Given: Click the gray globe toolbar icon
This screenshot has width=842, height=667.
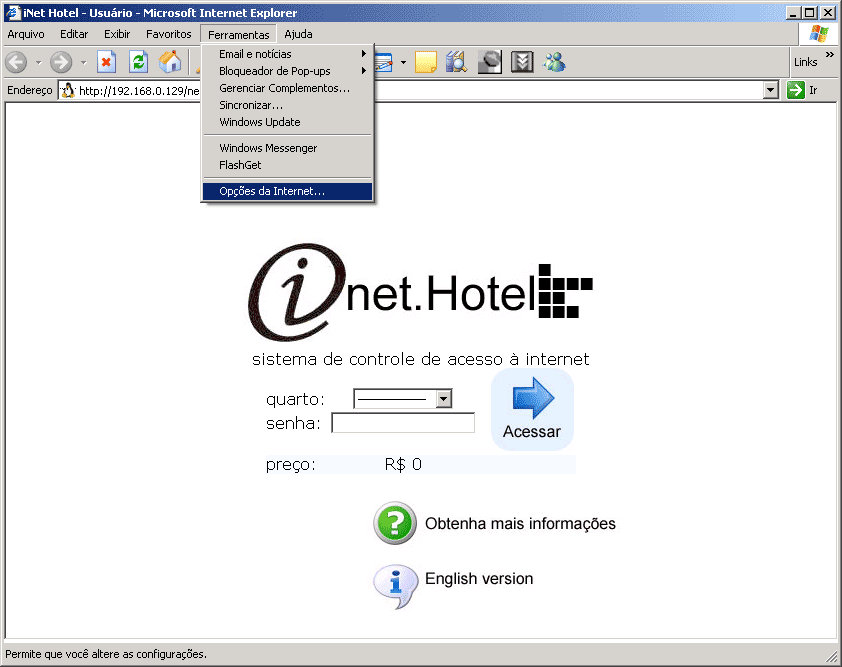Looking at the screenshot, I should pyautogui.click(x=489, y=62).
